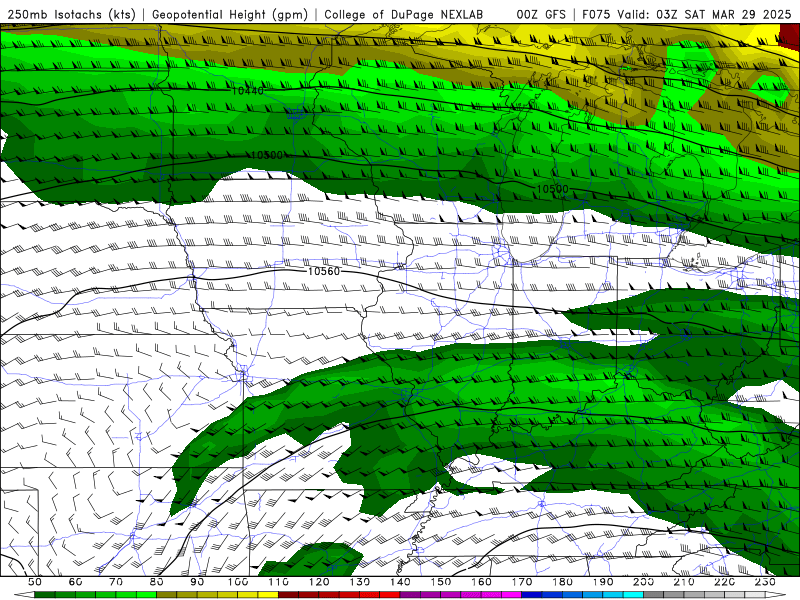800x600 pixels.
Task: Click the 90 value on the color scale
Action: 197,582
